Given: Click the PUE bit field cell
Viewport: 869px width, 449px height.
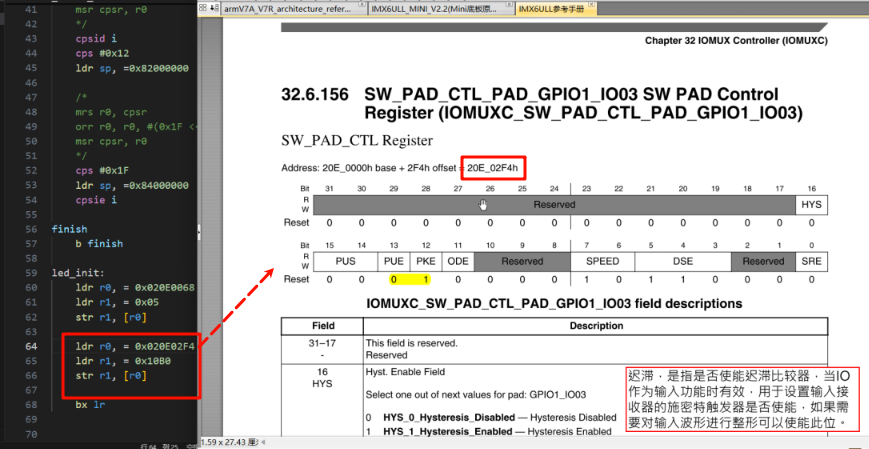Looking at the screenshot, I should (x=393, y=261).
